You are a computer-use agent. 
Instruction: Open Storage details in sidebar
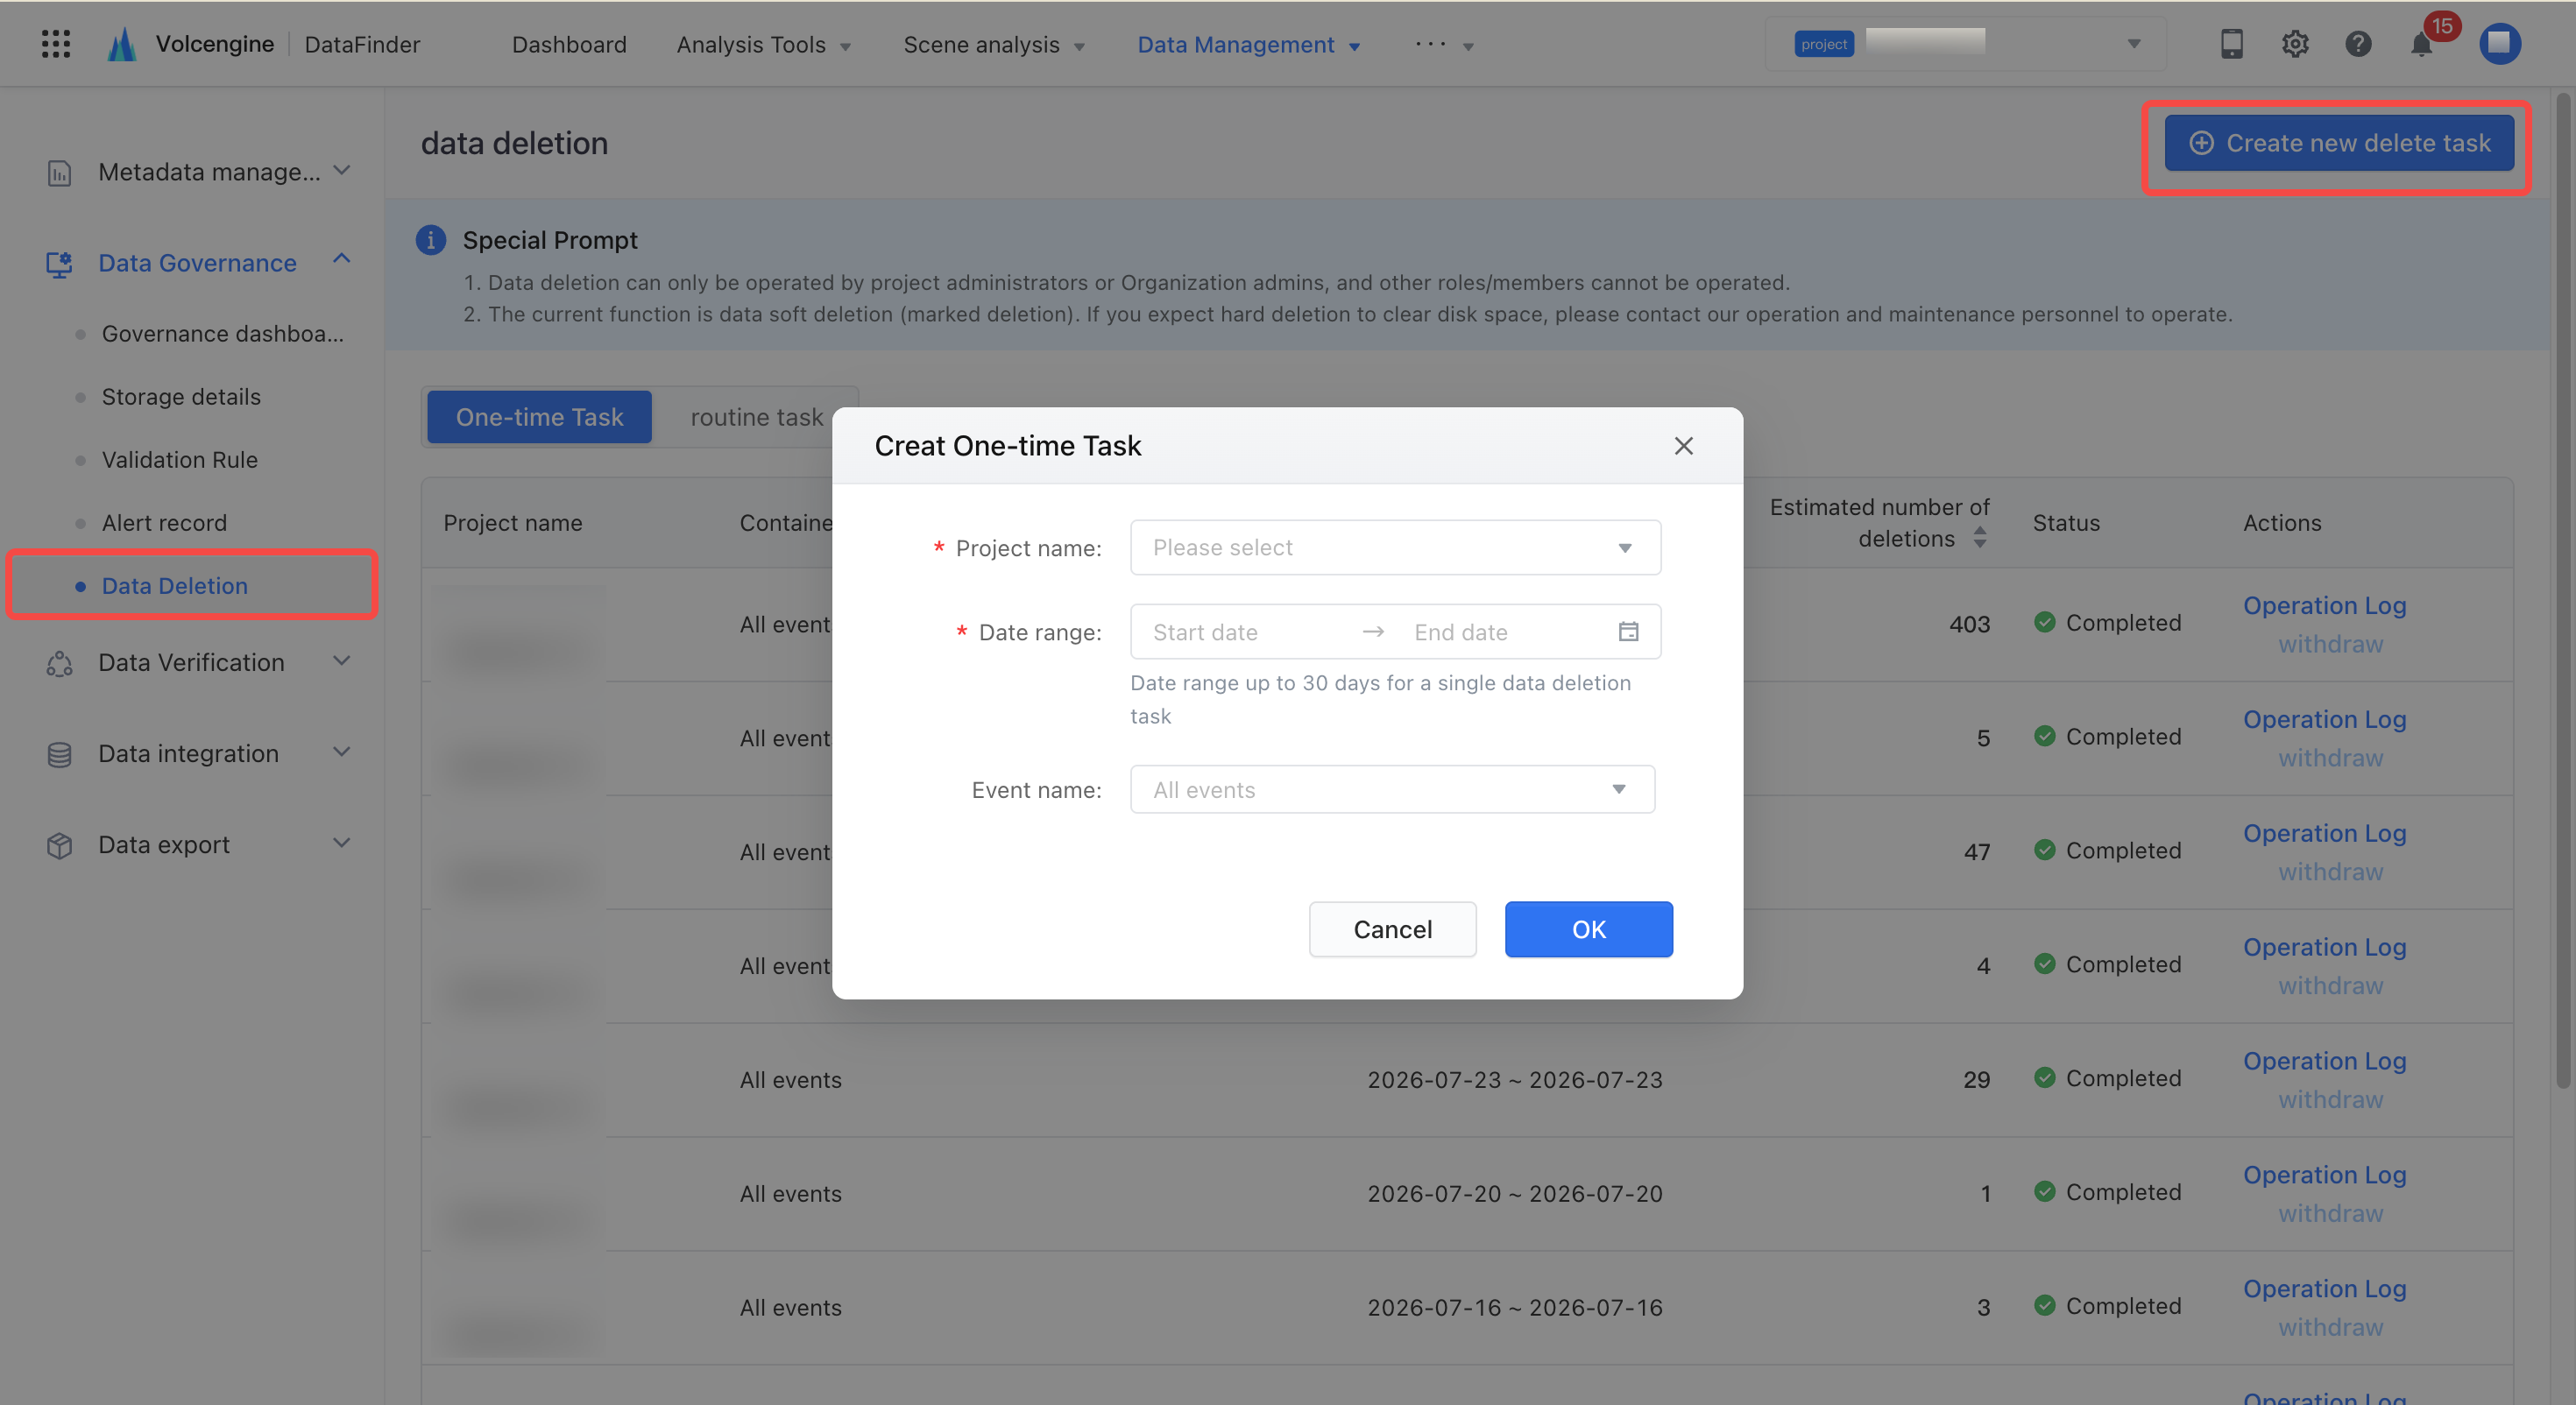pyautogui.click(x=181, y=397)
